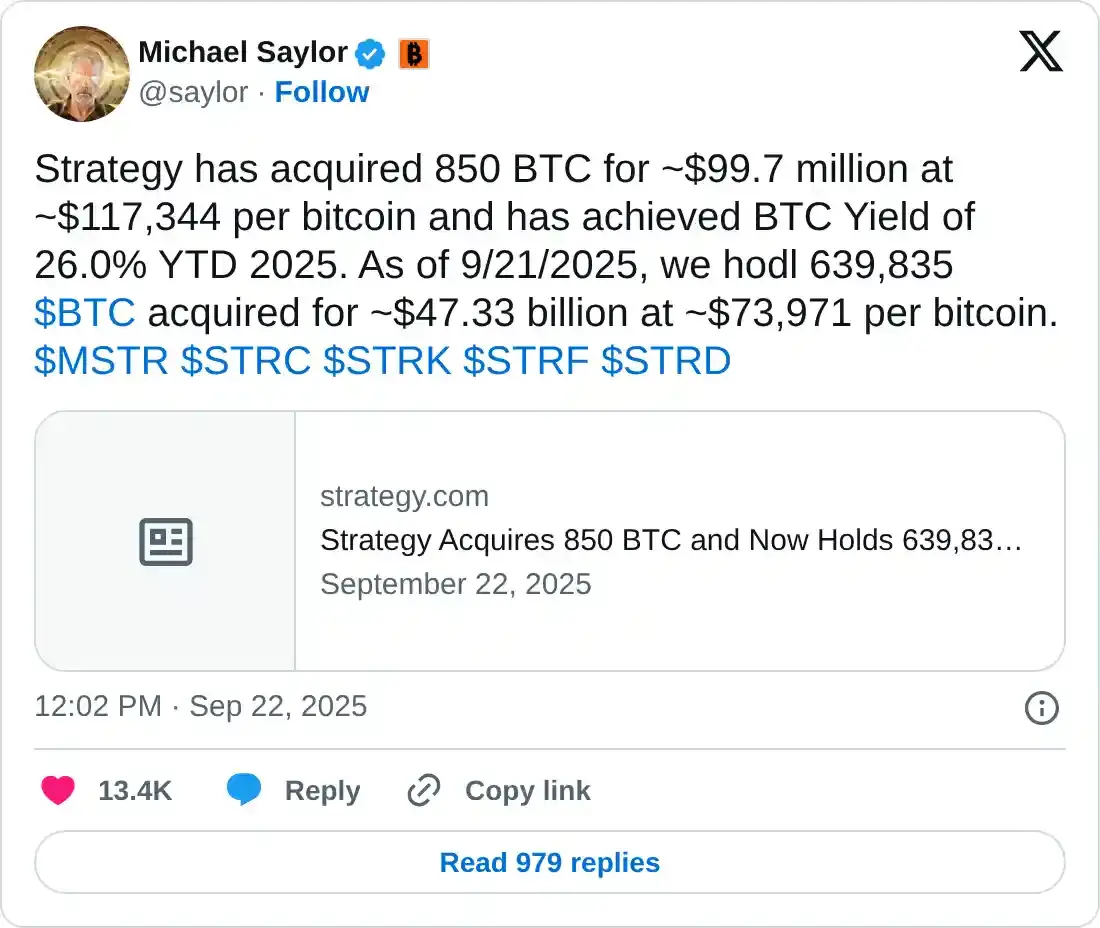Click the blue reply bubble icon

(x=244, y=791)
